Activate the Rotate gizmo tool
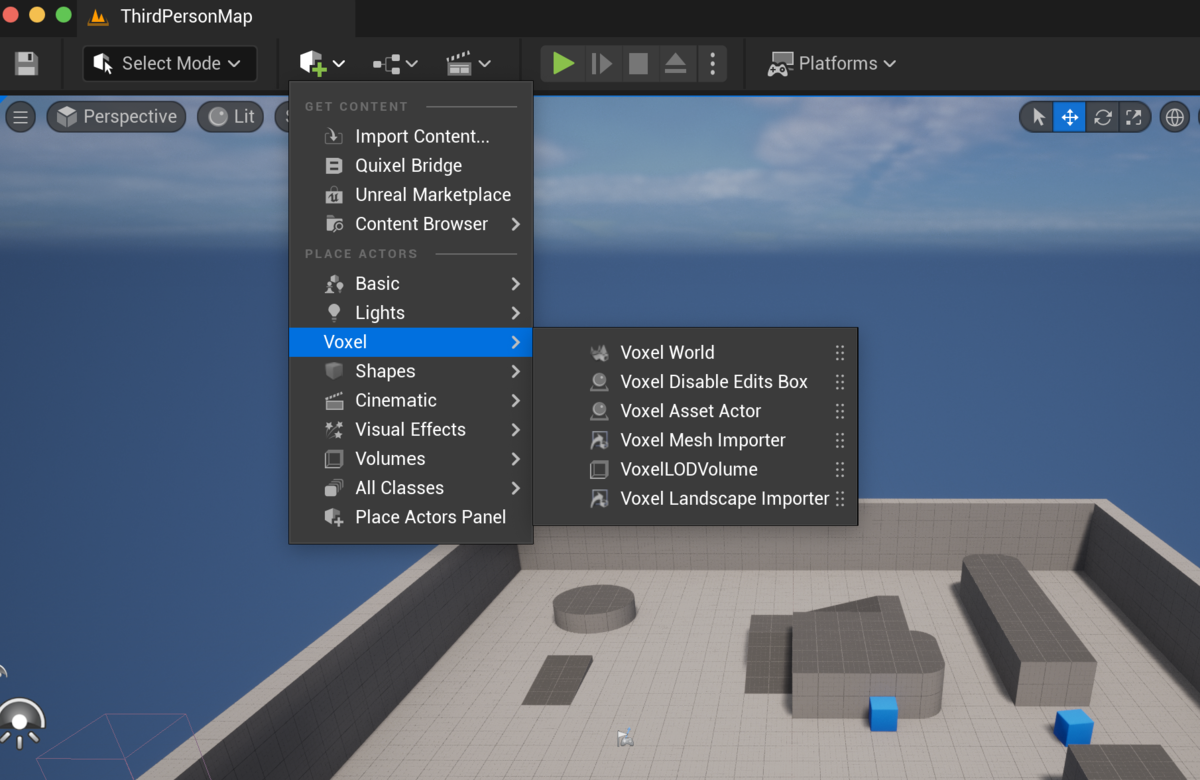Image resolution: width=1200 pixels, height=780 pixels. pos(1102,117)
